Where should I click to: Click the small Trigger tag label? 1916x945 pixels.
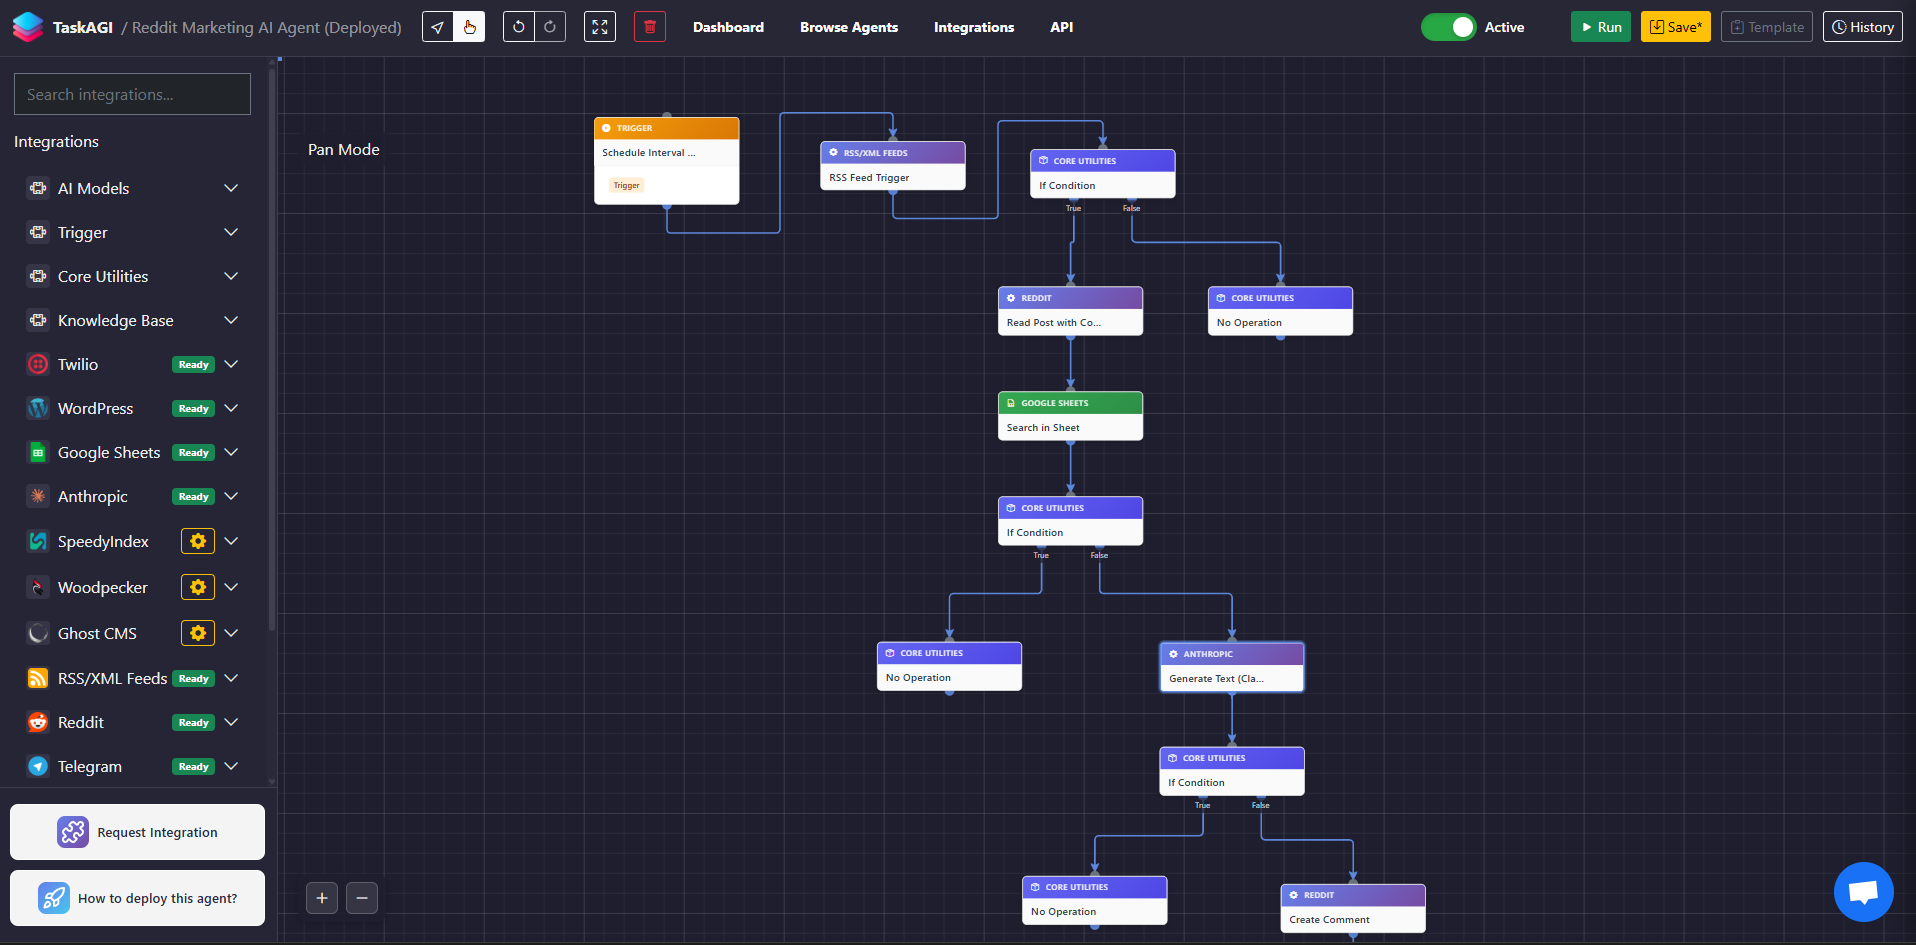point(627,185)
